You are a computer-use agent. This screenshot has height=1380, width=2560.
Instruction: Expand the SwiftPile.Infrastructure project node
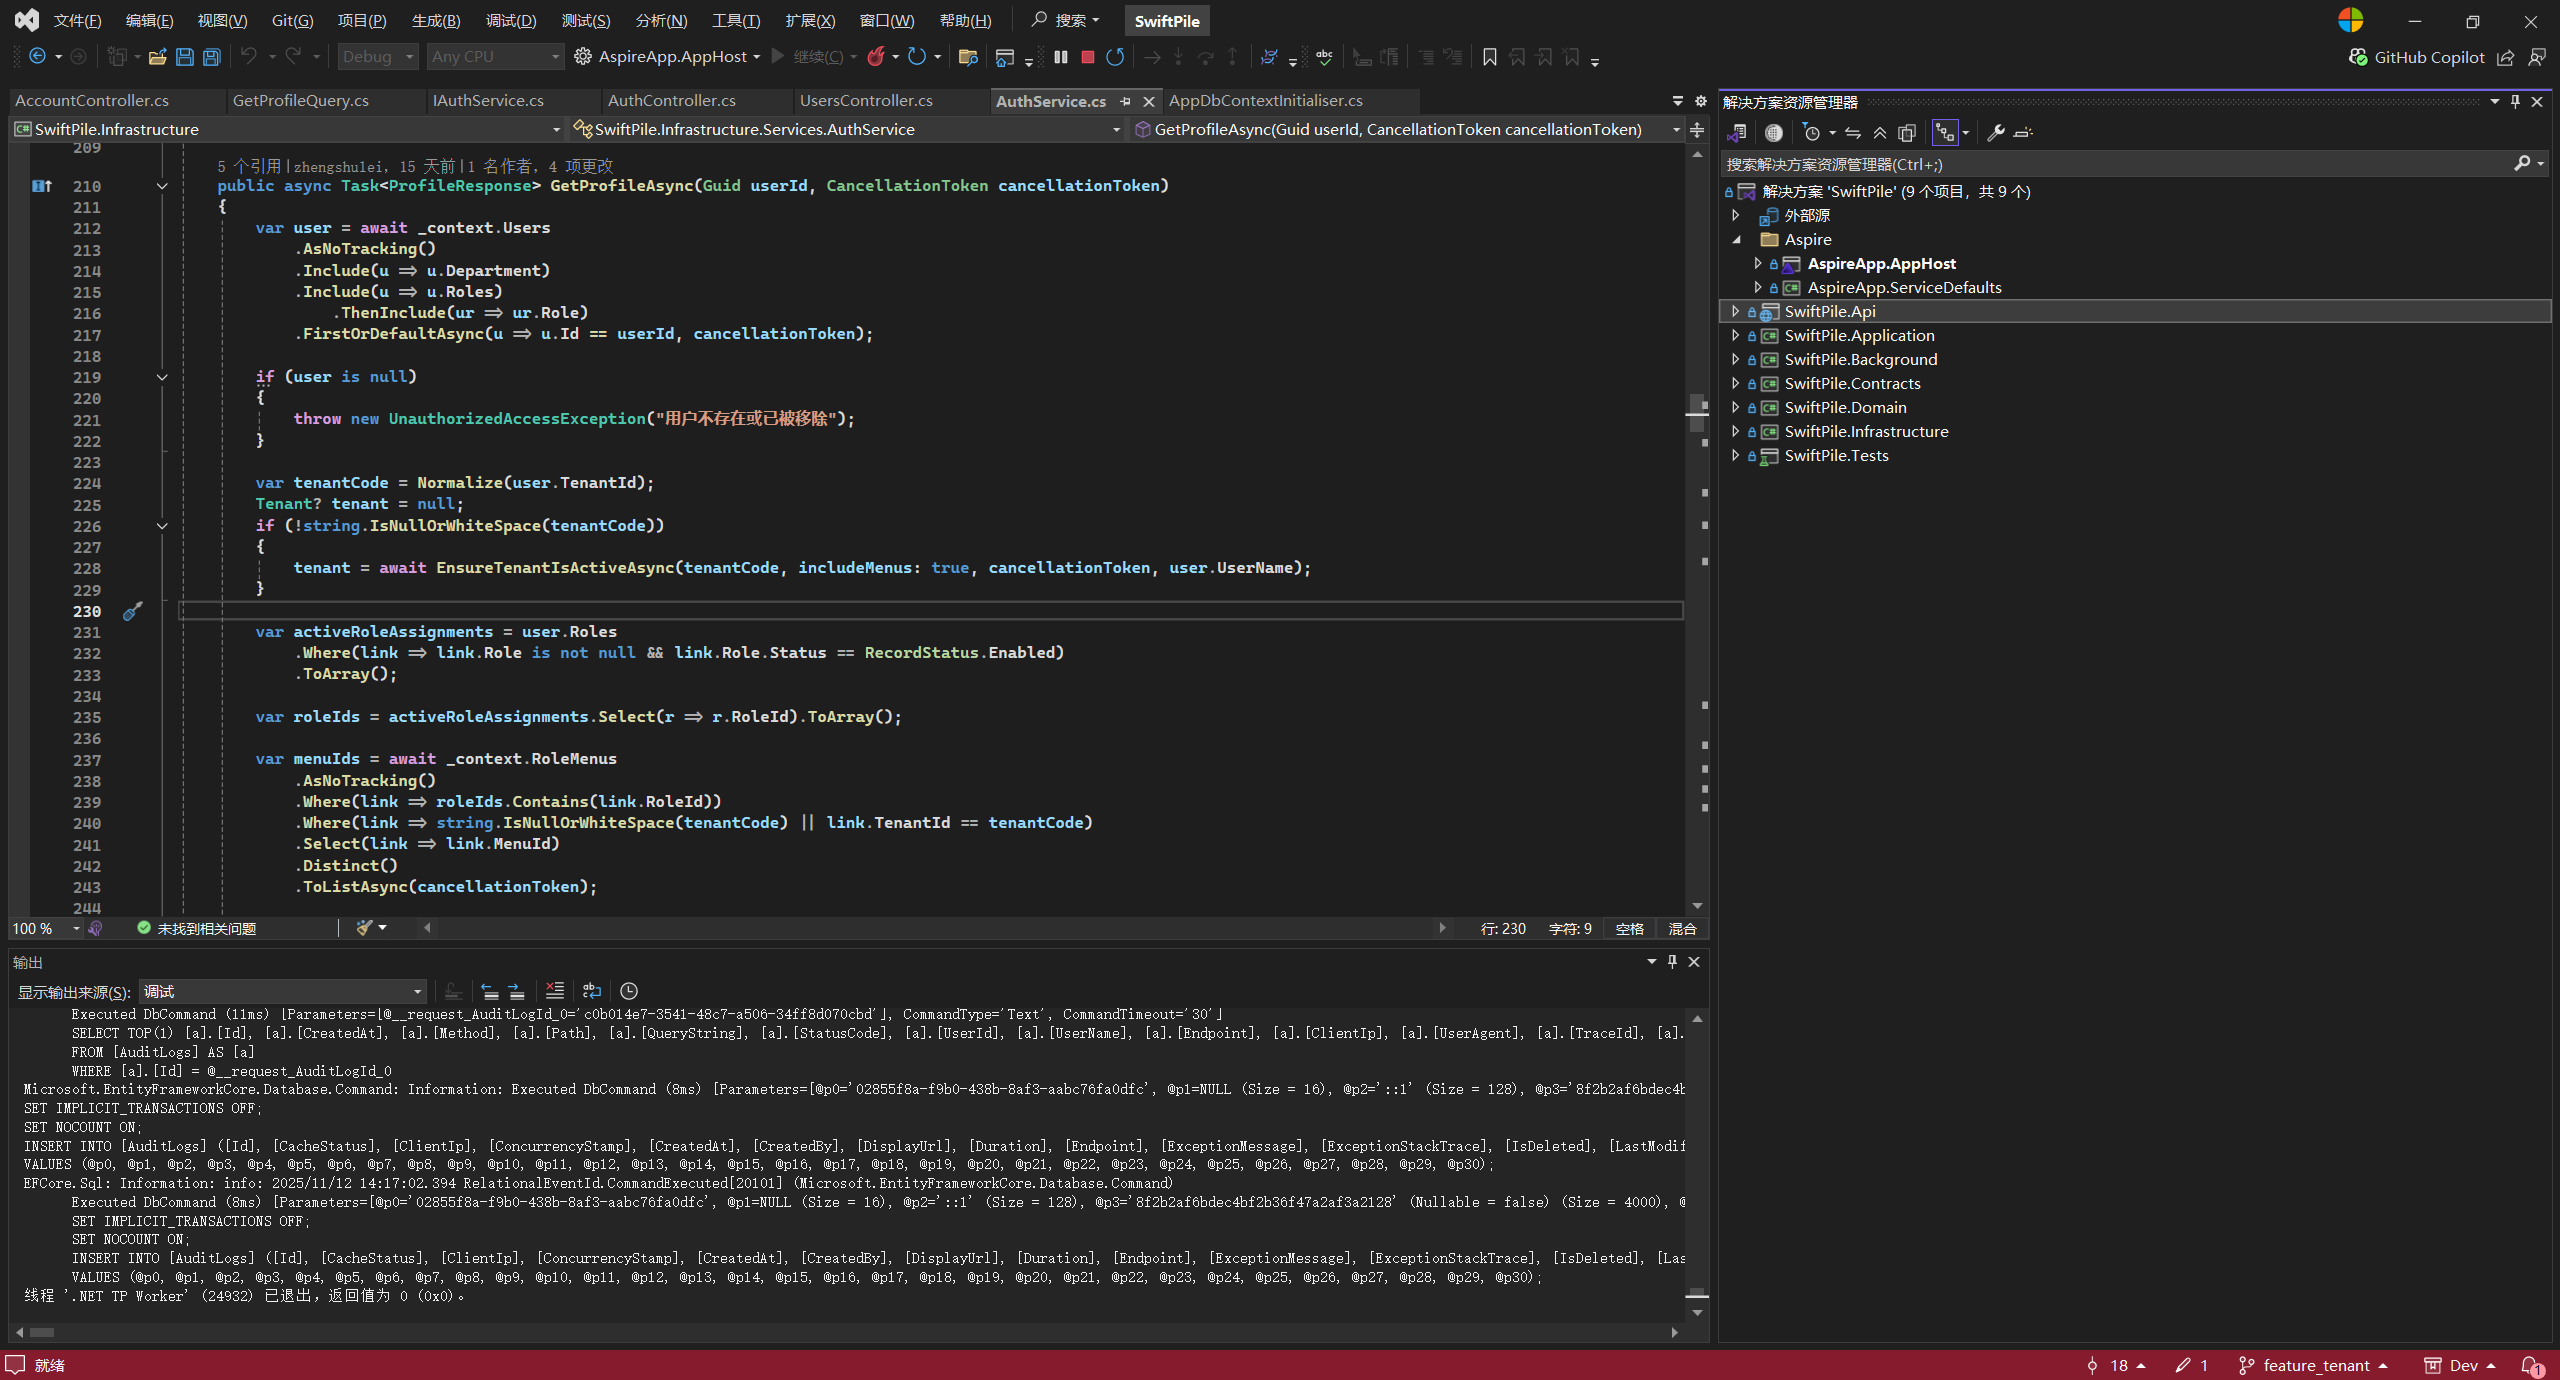click(1736, 431)
